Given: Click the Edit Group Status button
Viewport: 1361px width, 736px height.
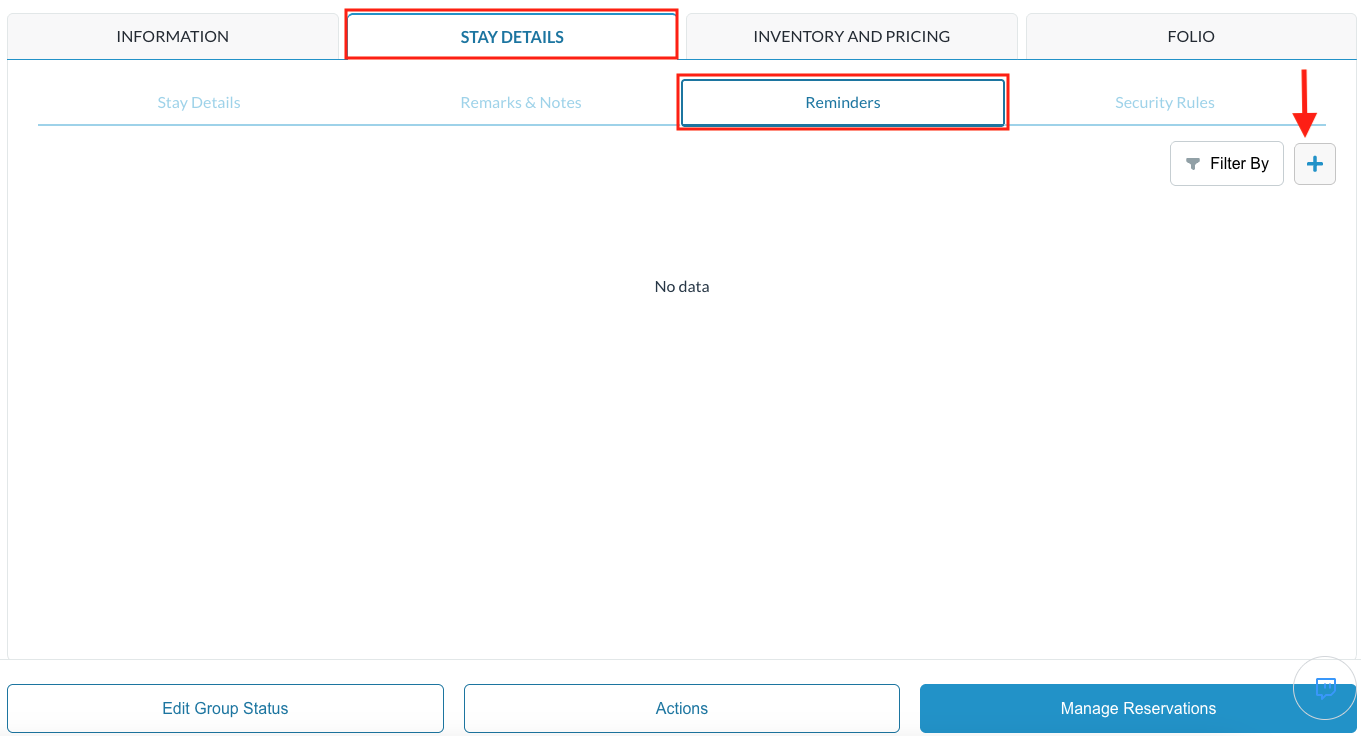Looking at the screenshot, I should click(x=225, y=708).
